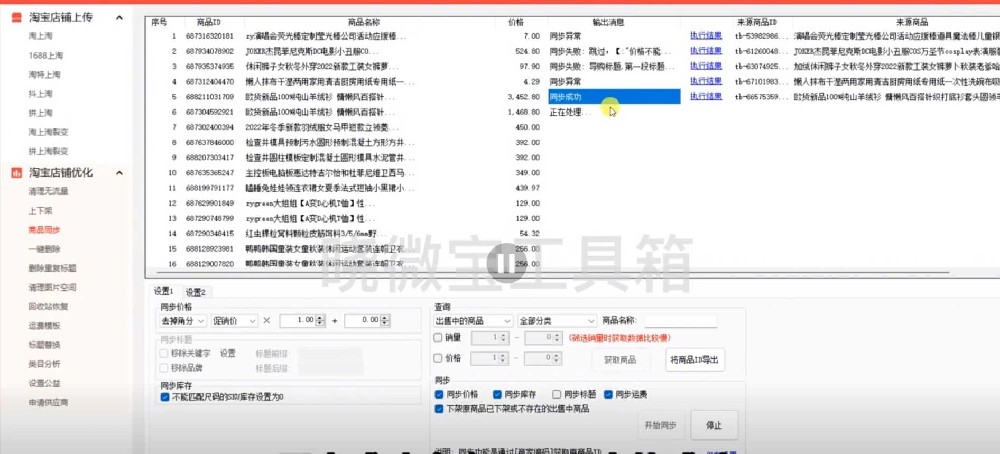This screenshot has width=1000, height=454.
Task: Select the highlighted 商品同步 sidebar item
Action: (44, 230)
